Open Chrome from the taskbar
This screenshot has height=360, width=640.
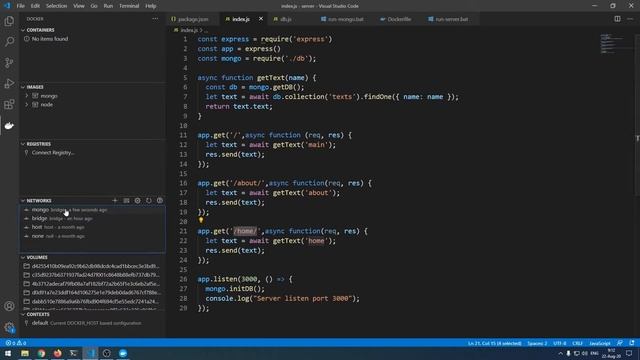(x=41, y=353)
